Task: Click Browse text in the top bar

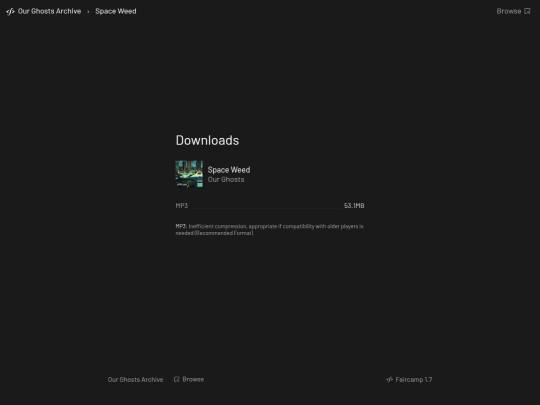Action: (509, 11)
